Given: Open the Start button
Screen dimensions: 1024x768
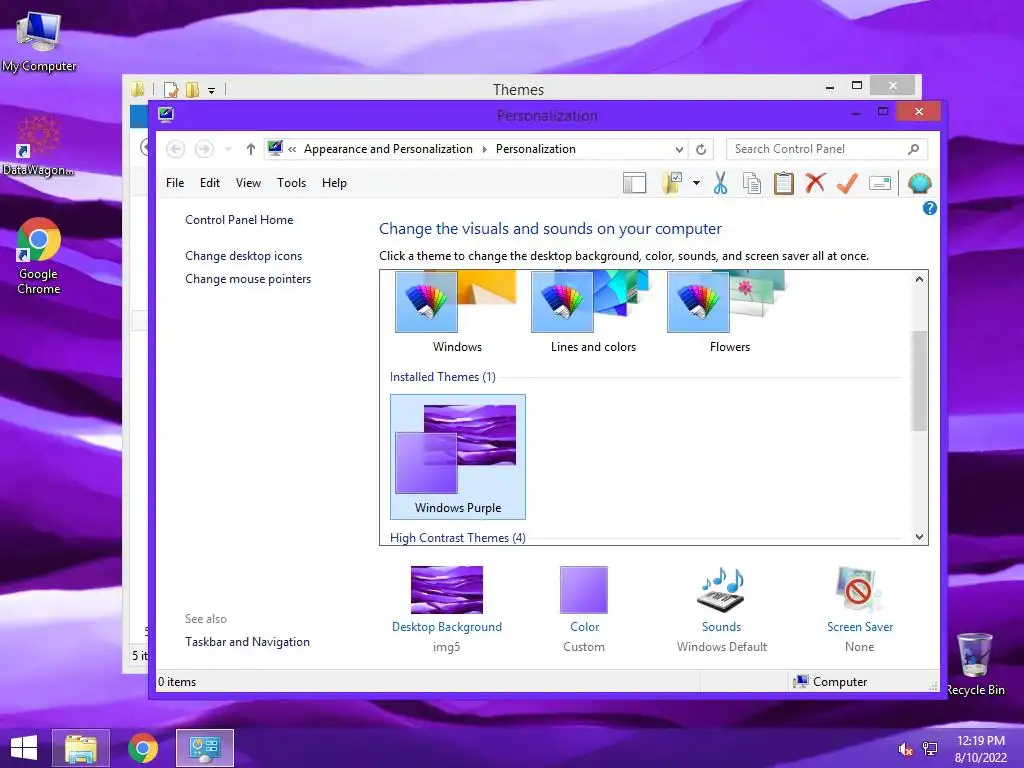Looking at the screenshot, I should [24, 748].
